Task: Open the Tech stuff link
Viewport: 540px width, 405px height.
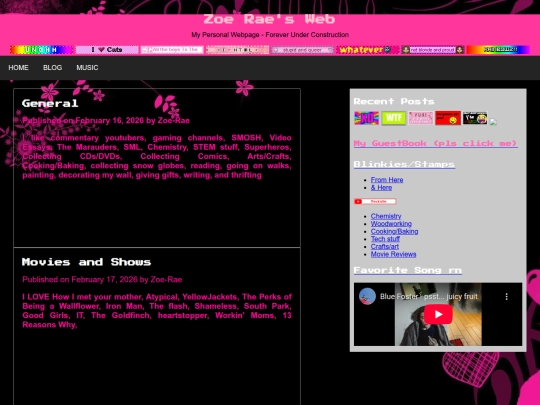Action: [385, 239]
